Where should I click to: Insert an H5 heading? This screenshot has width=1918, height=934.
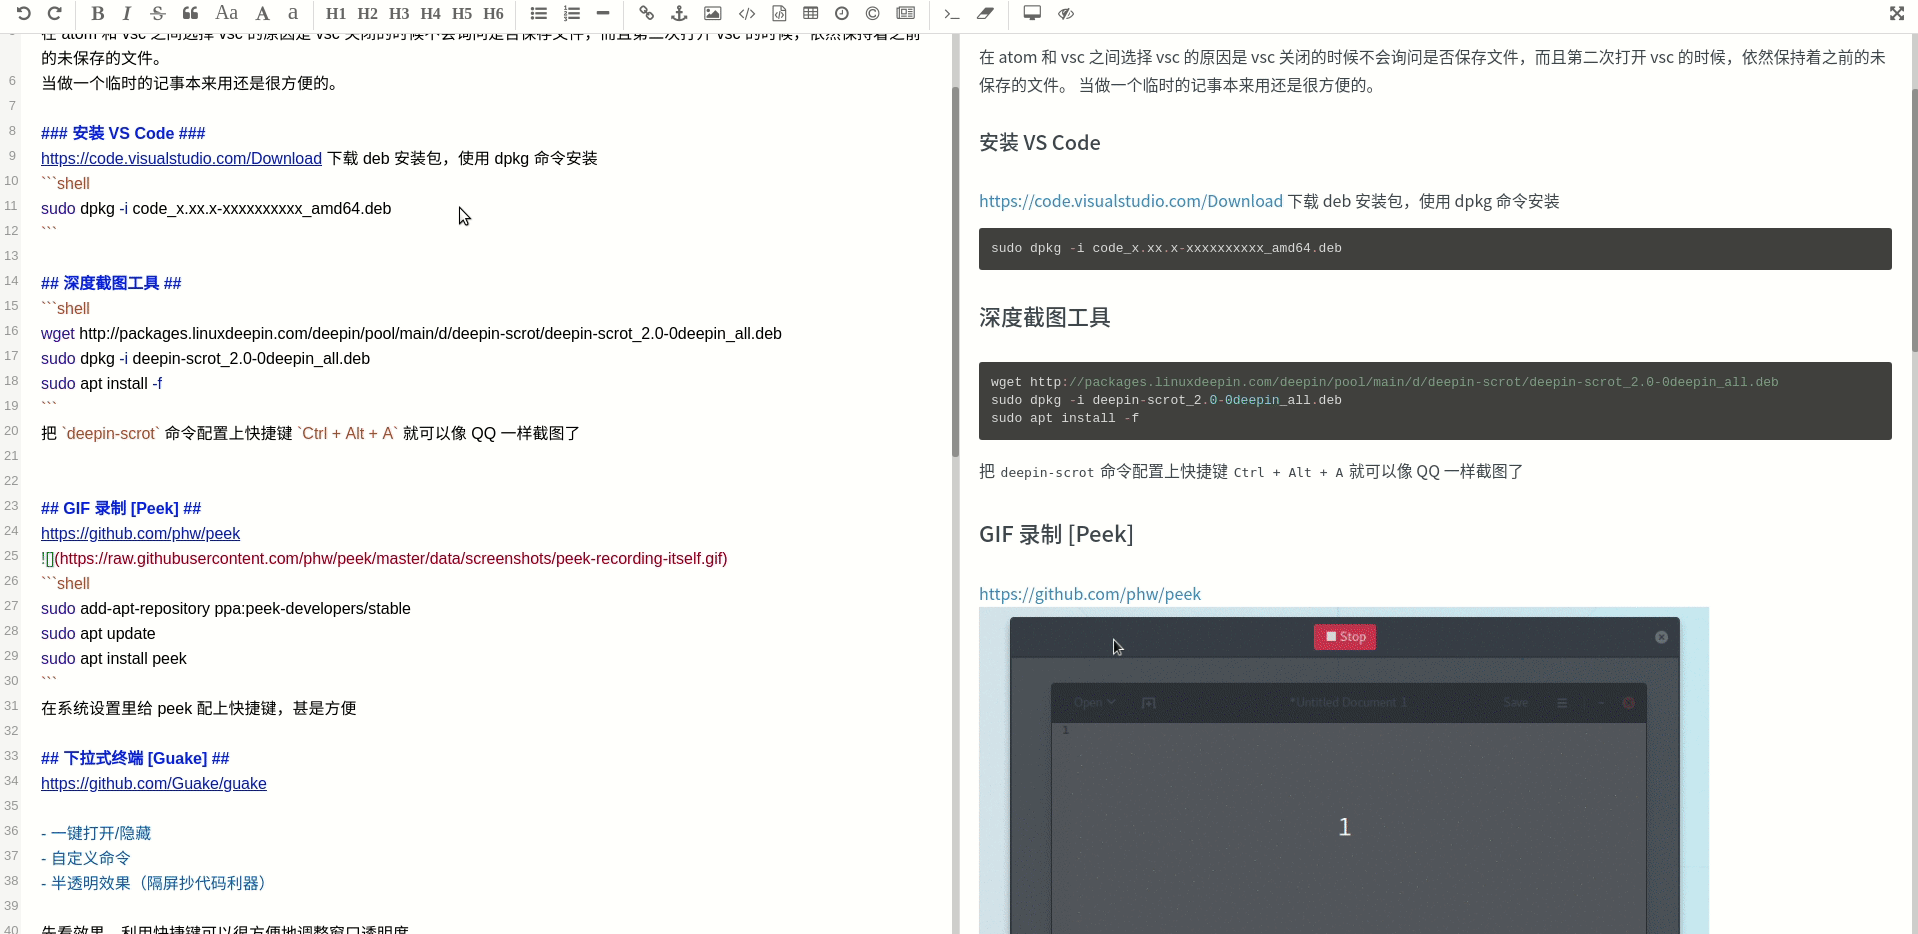(x=462, y=14)
